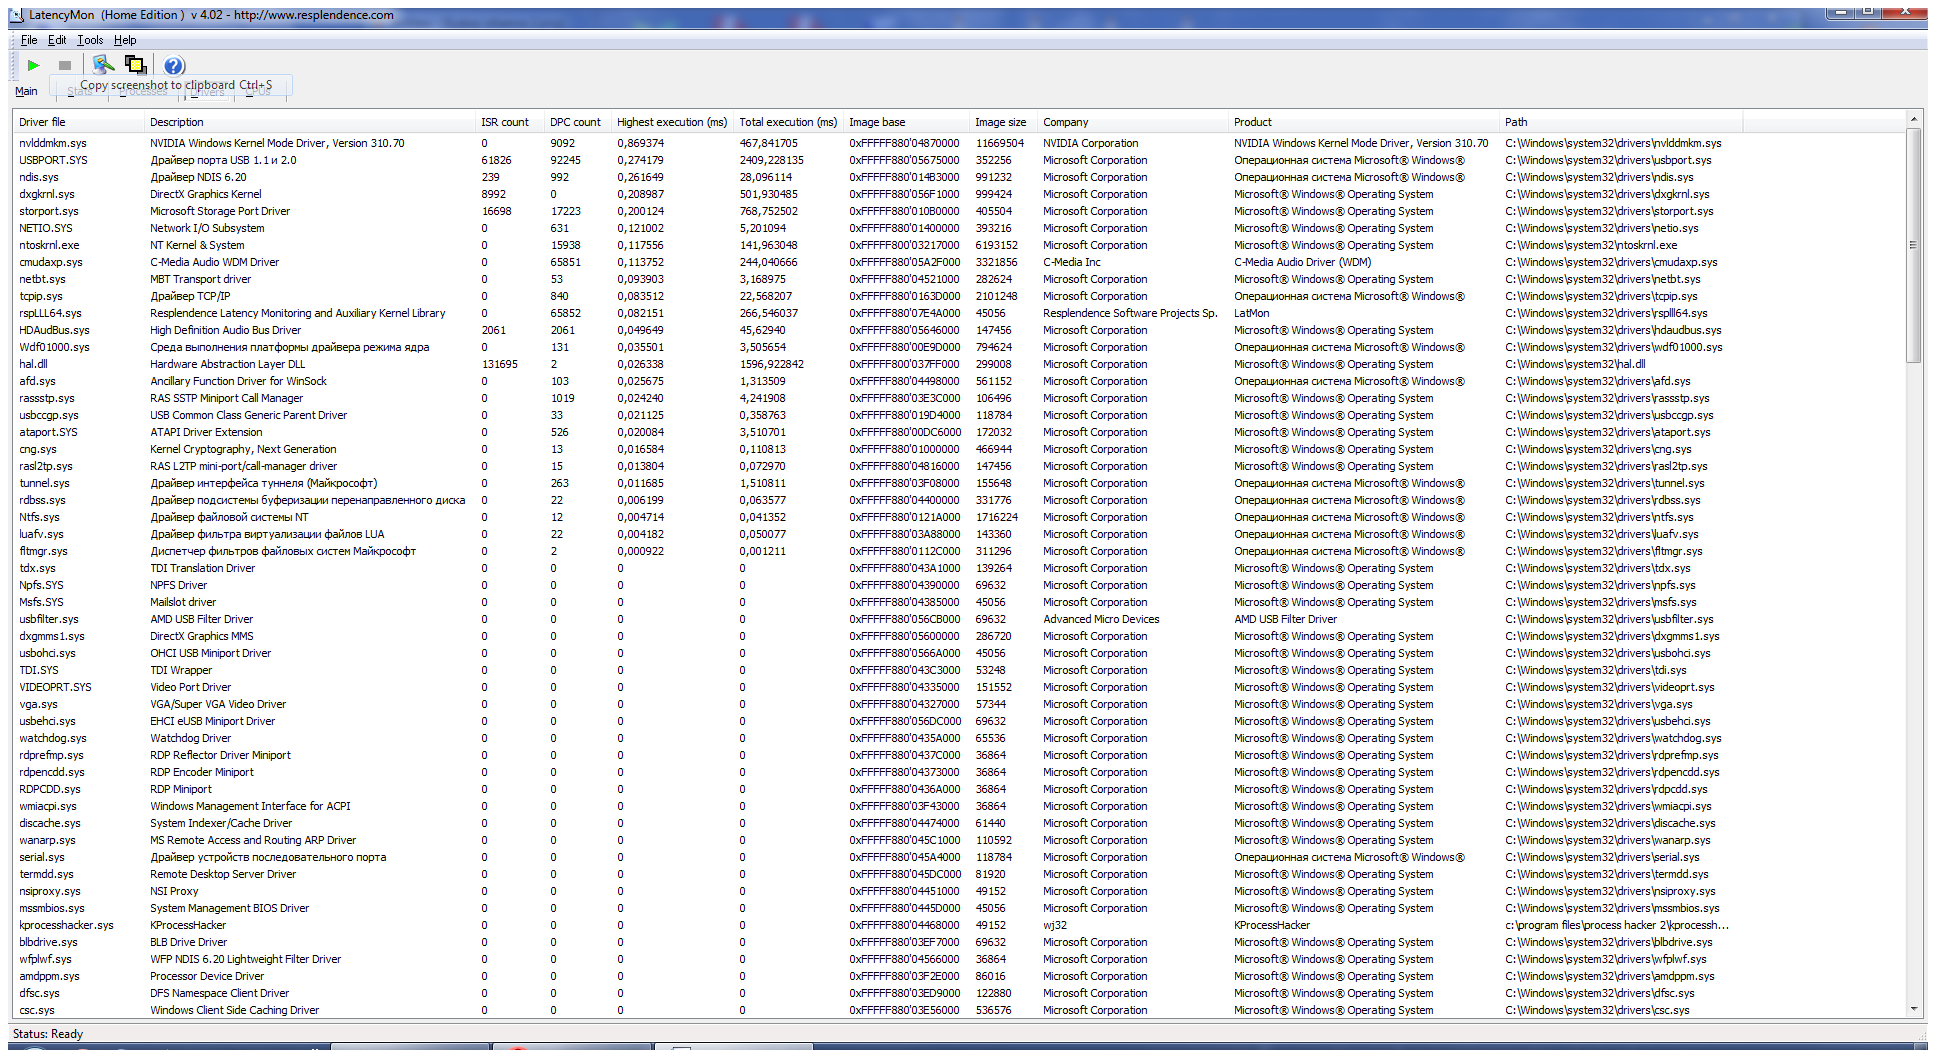Open the Tools menu
Viewport: 1937px width, 1051px height.
click(90, 40)
